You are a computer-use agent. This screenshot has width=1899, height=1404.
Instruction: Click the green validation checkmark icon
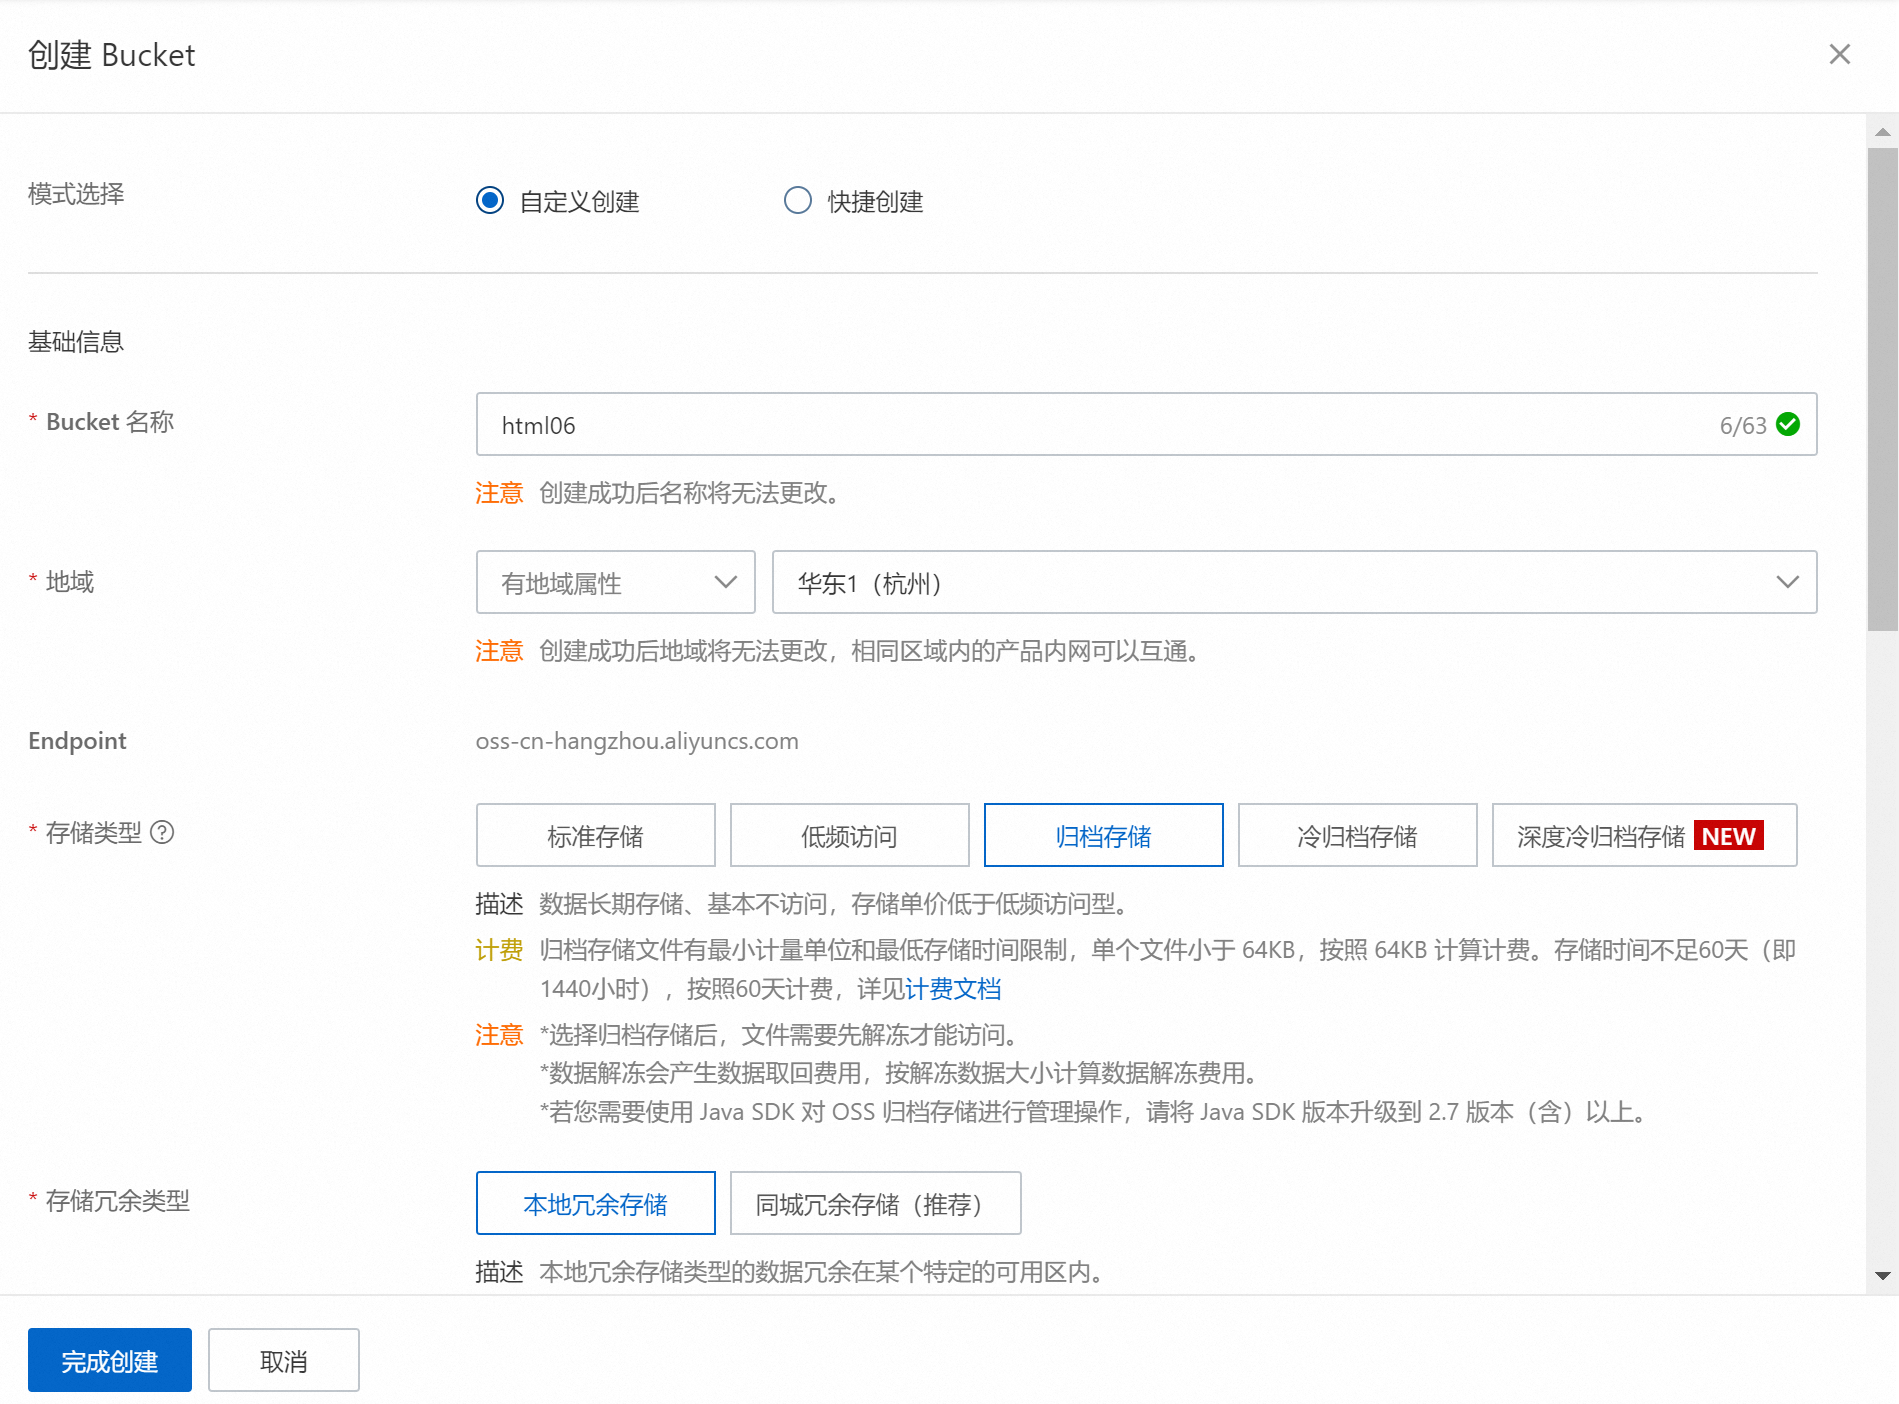(1788, 425)
